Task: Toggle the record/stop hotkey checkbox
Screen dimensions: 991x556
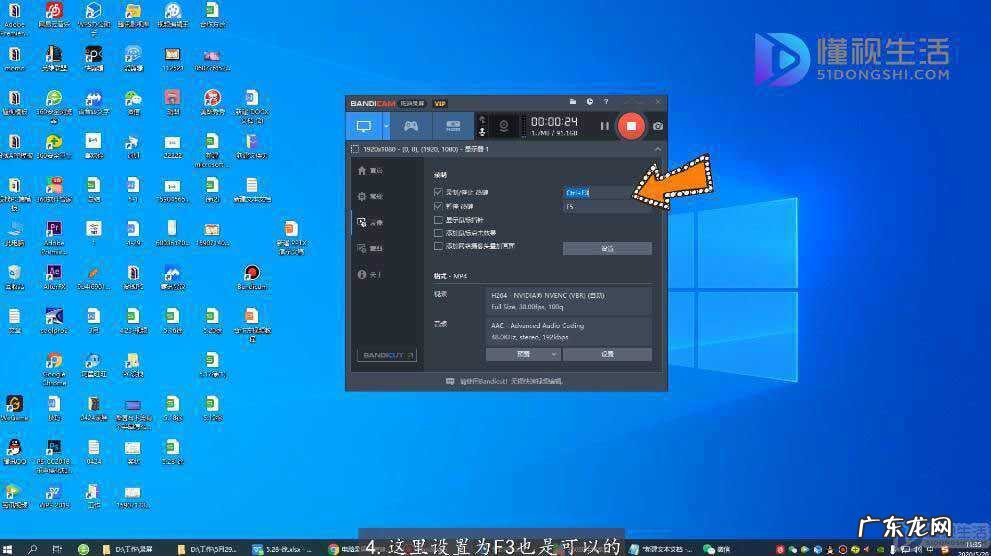Action: click(438, 192)
